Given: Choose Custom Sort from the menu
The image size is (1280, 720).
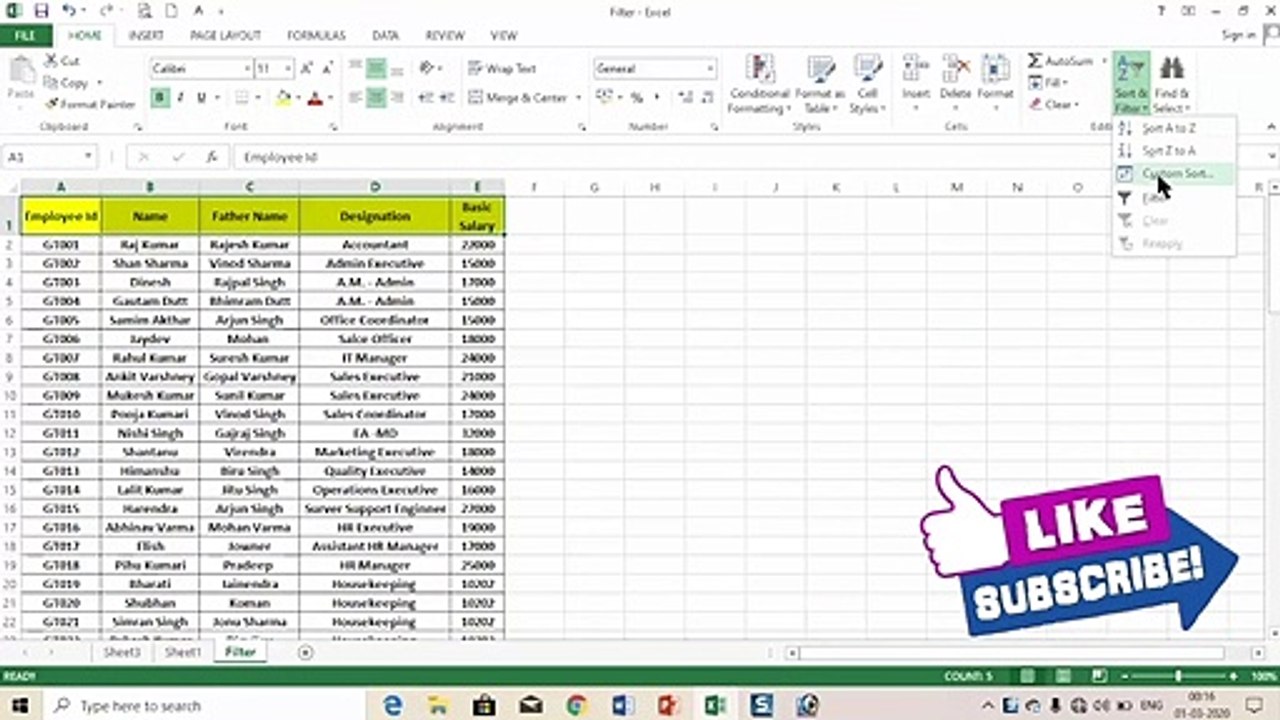Looking at the screenshot, I should [1172, 174].
